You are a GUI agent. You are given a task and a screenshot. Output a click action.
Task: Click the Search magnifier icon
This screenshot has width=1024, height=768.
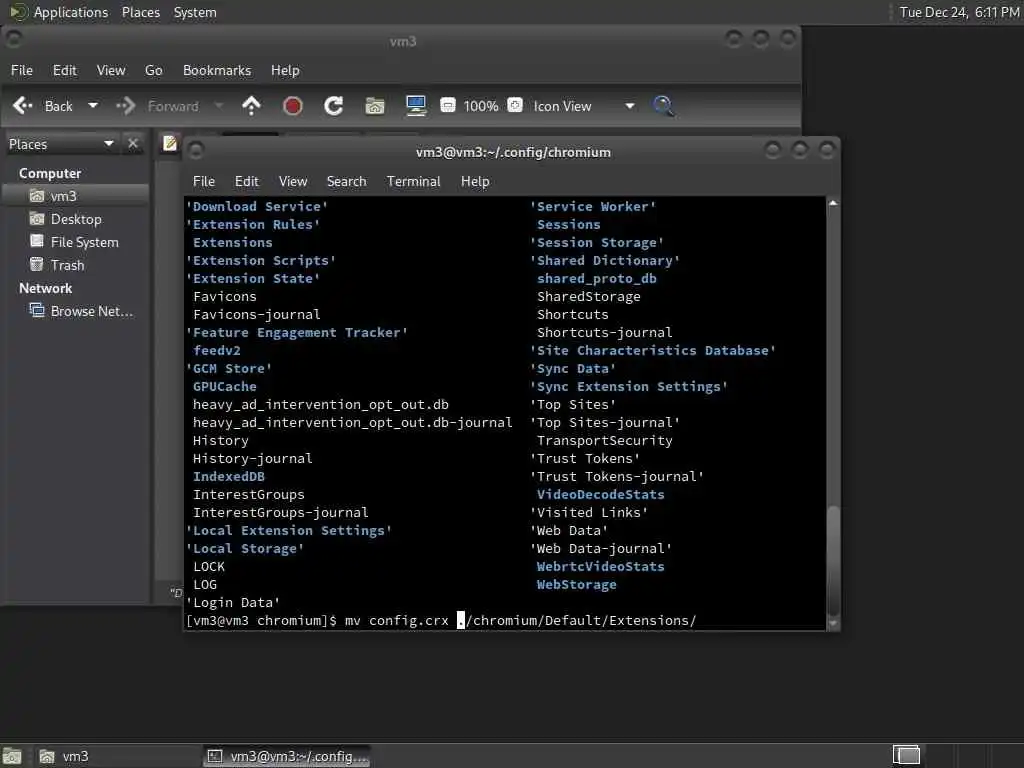coord(664,106)
